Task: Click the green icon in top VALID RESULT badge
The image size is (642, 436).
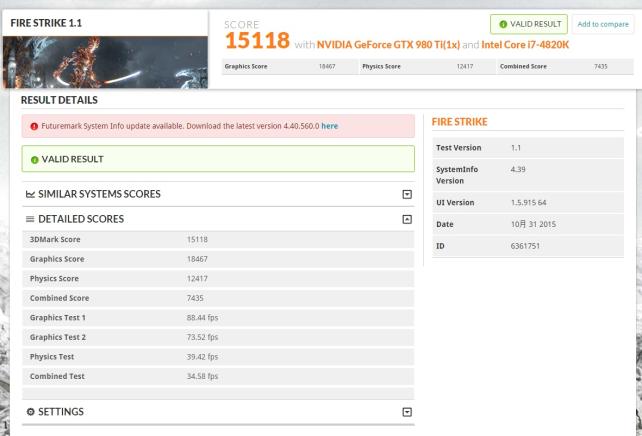Action: 503,24
